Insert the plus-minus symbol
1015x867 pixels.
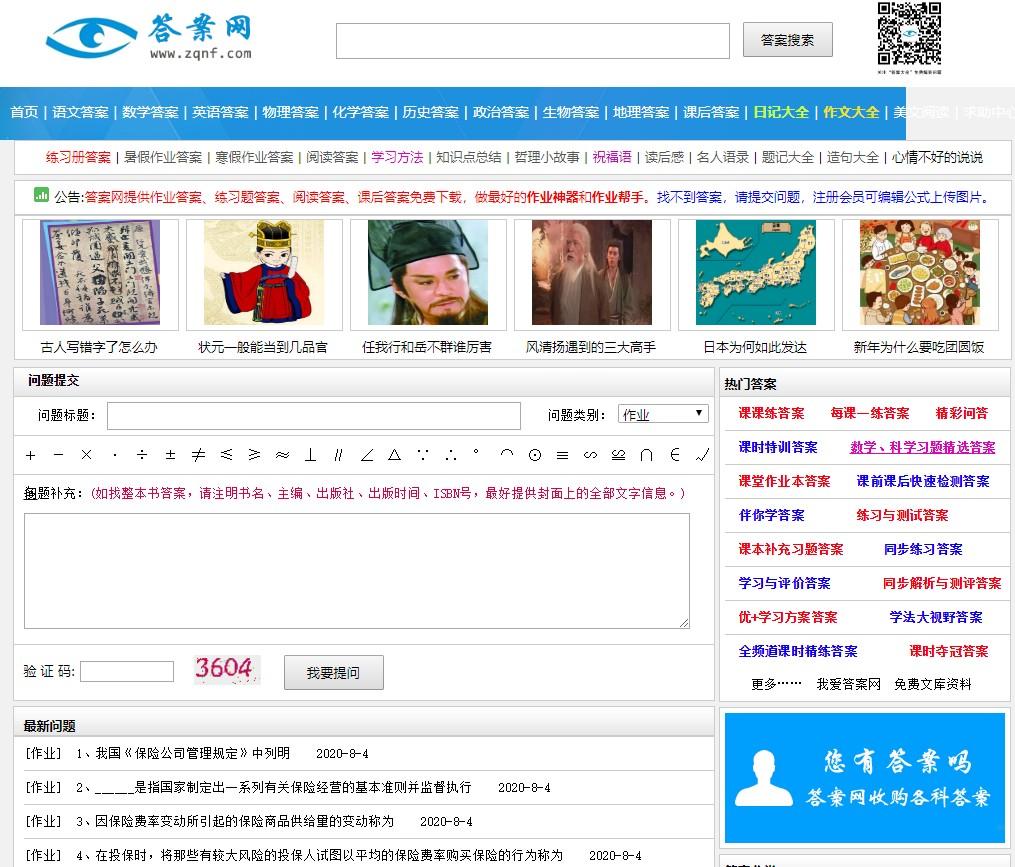pos(170,455)
